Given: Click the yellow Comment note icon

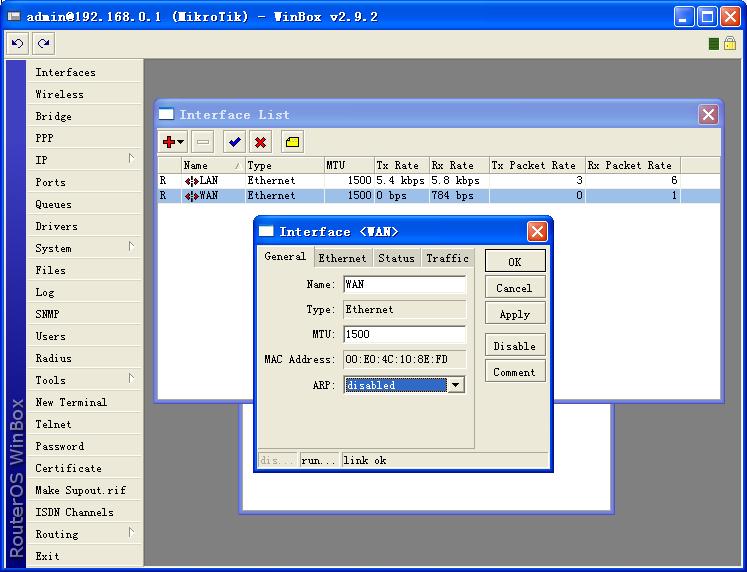Looking at the screenshot, I should [x=292, y=142].
